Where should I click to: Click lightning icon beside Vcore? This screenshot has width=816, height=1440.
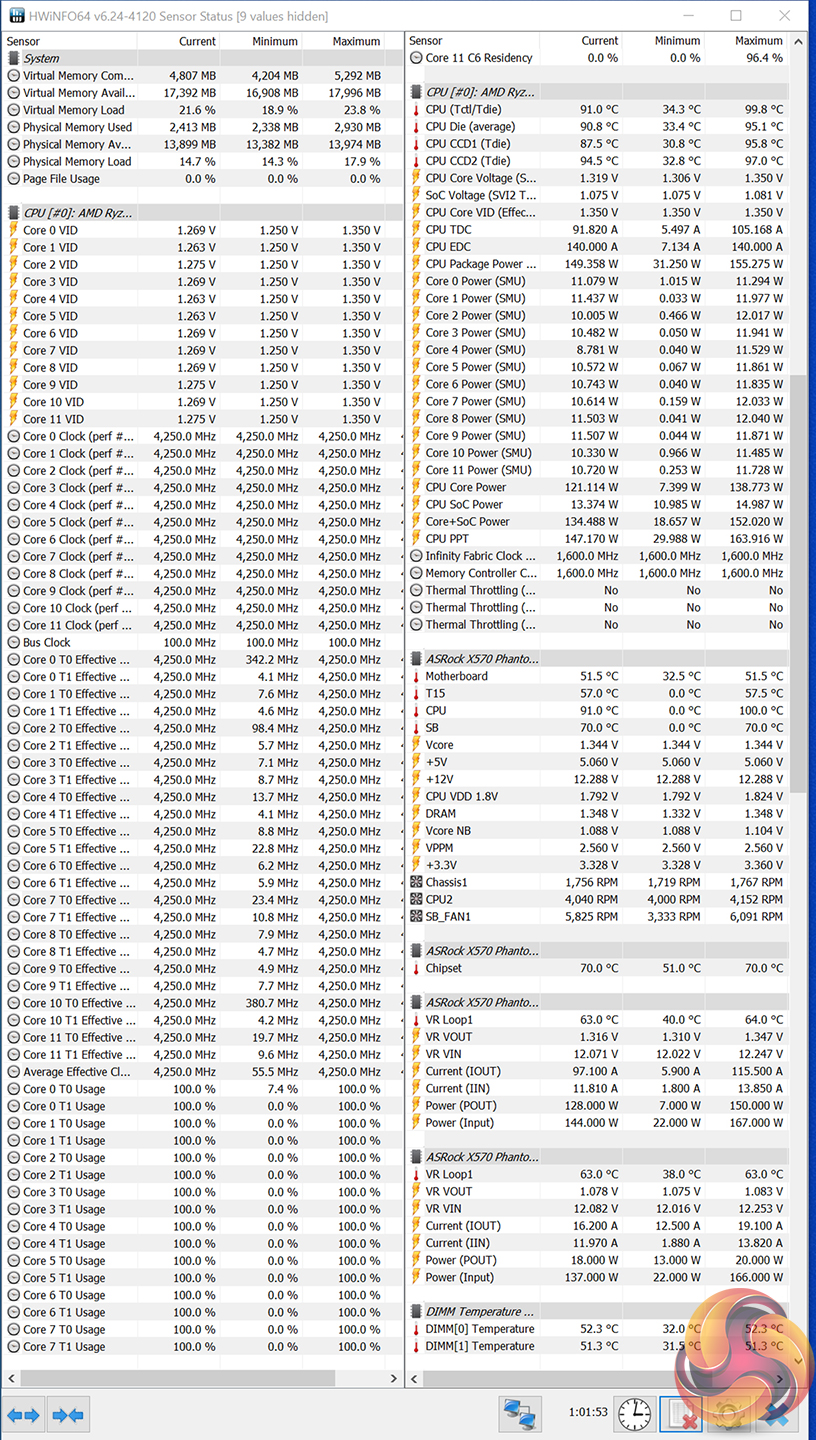click(x=416, y=745)
